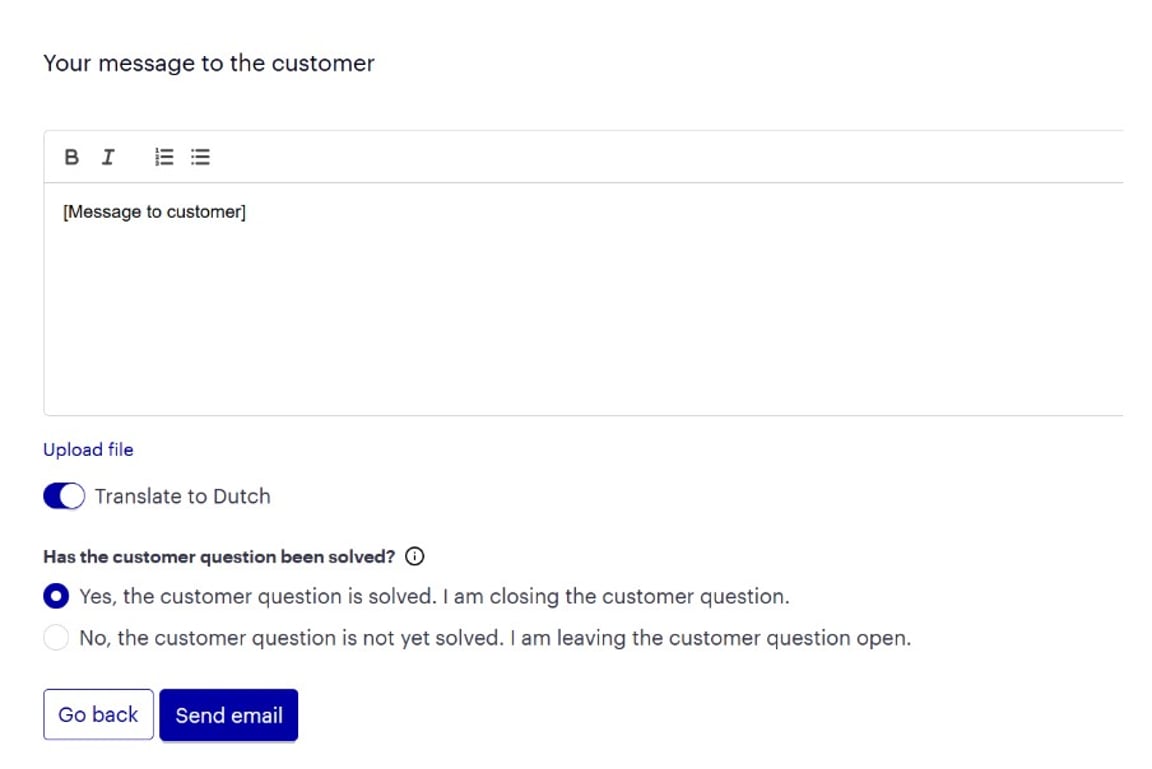Click the Has the customer question been solved label
The width and height of the screenshot is (1152, 769).
(x=219, y=557)
